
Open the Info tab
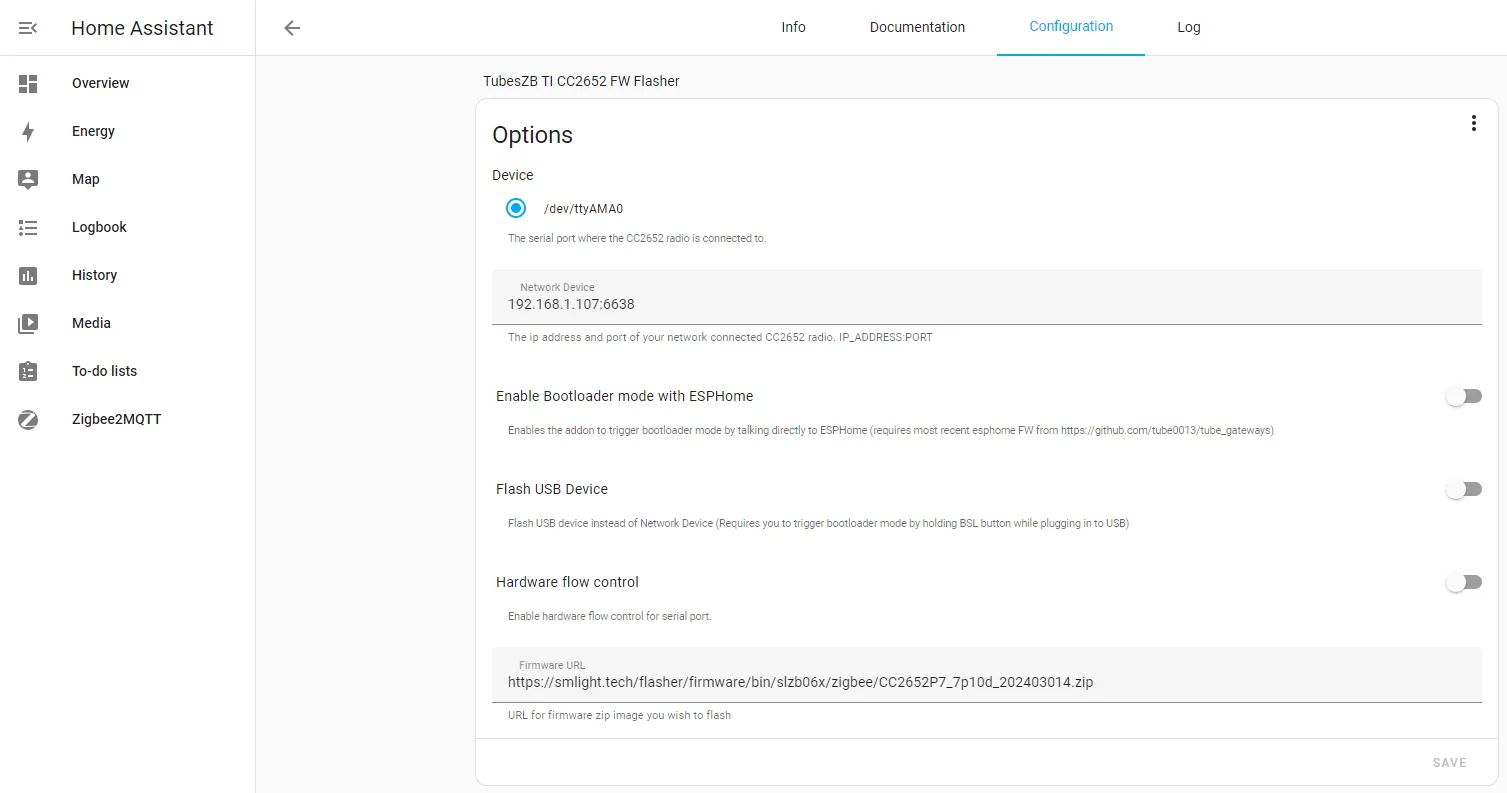[x=793, y=28]
